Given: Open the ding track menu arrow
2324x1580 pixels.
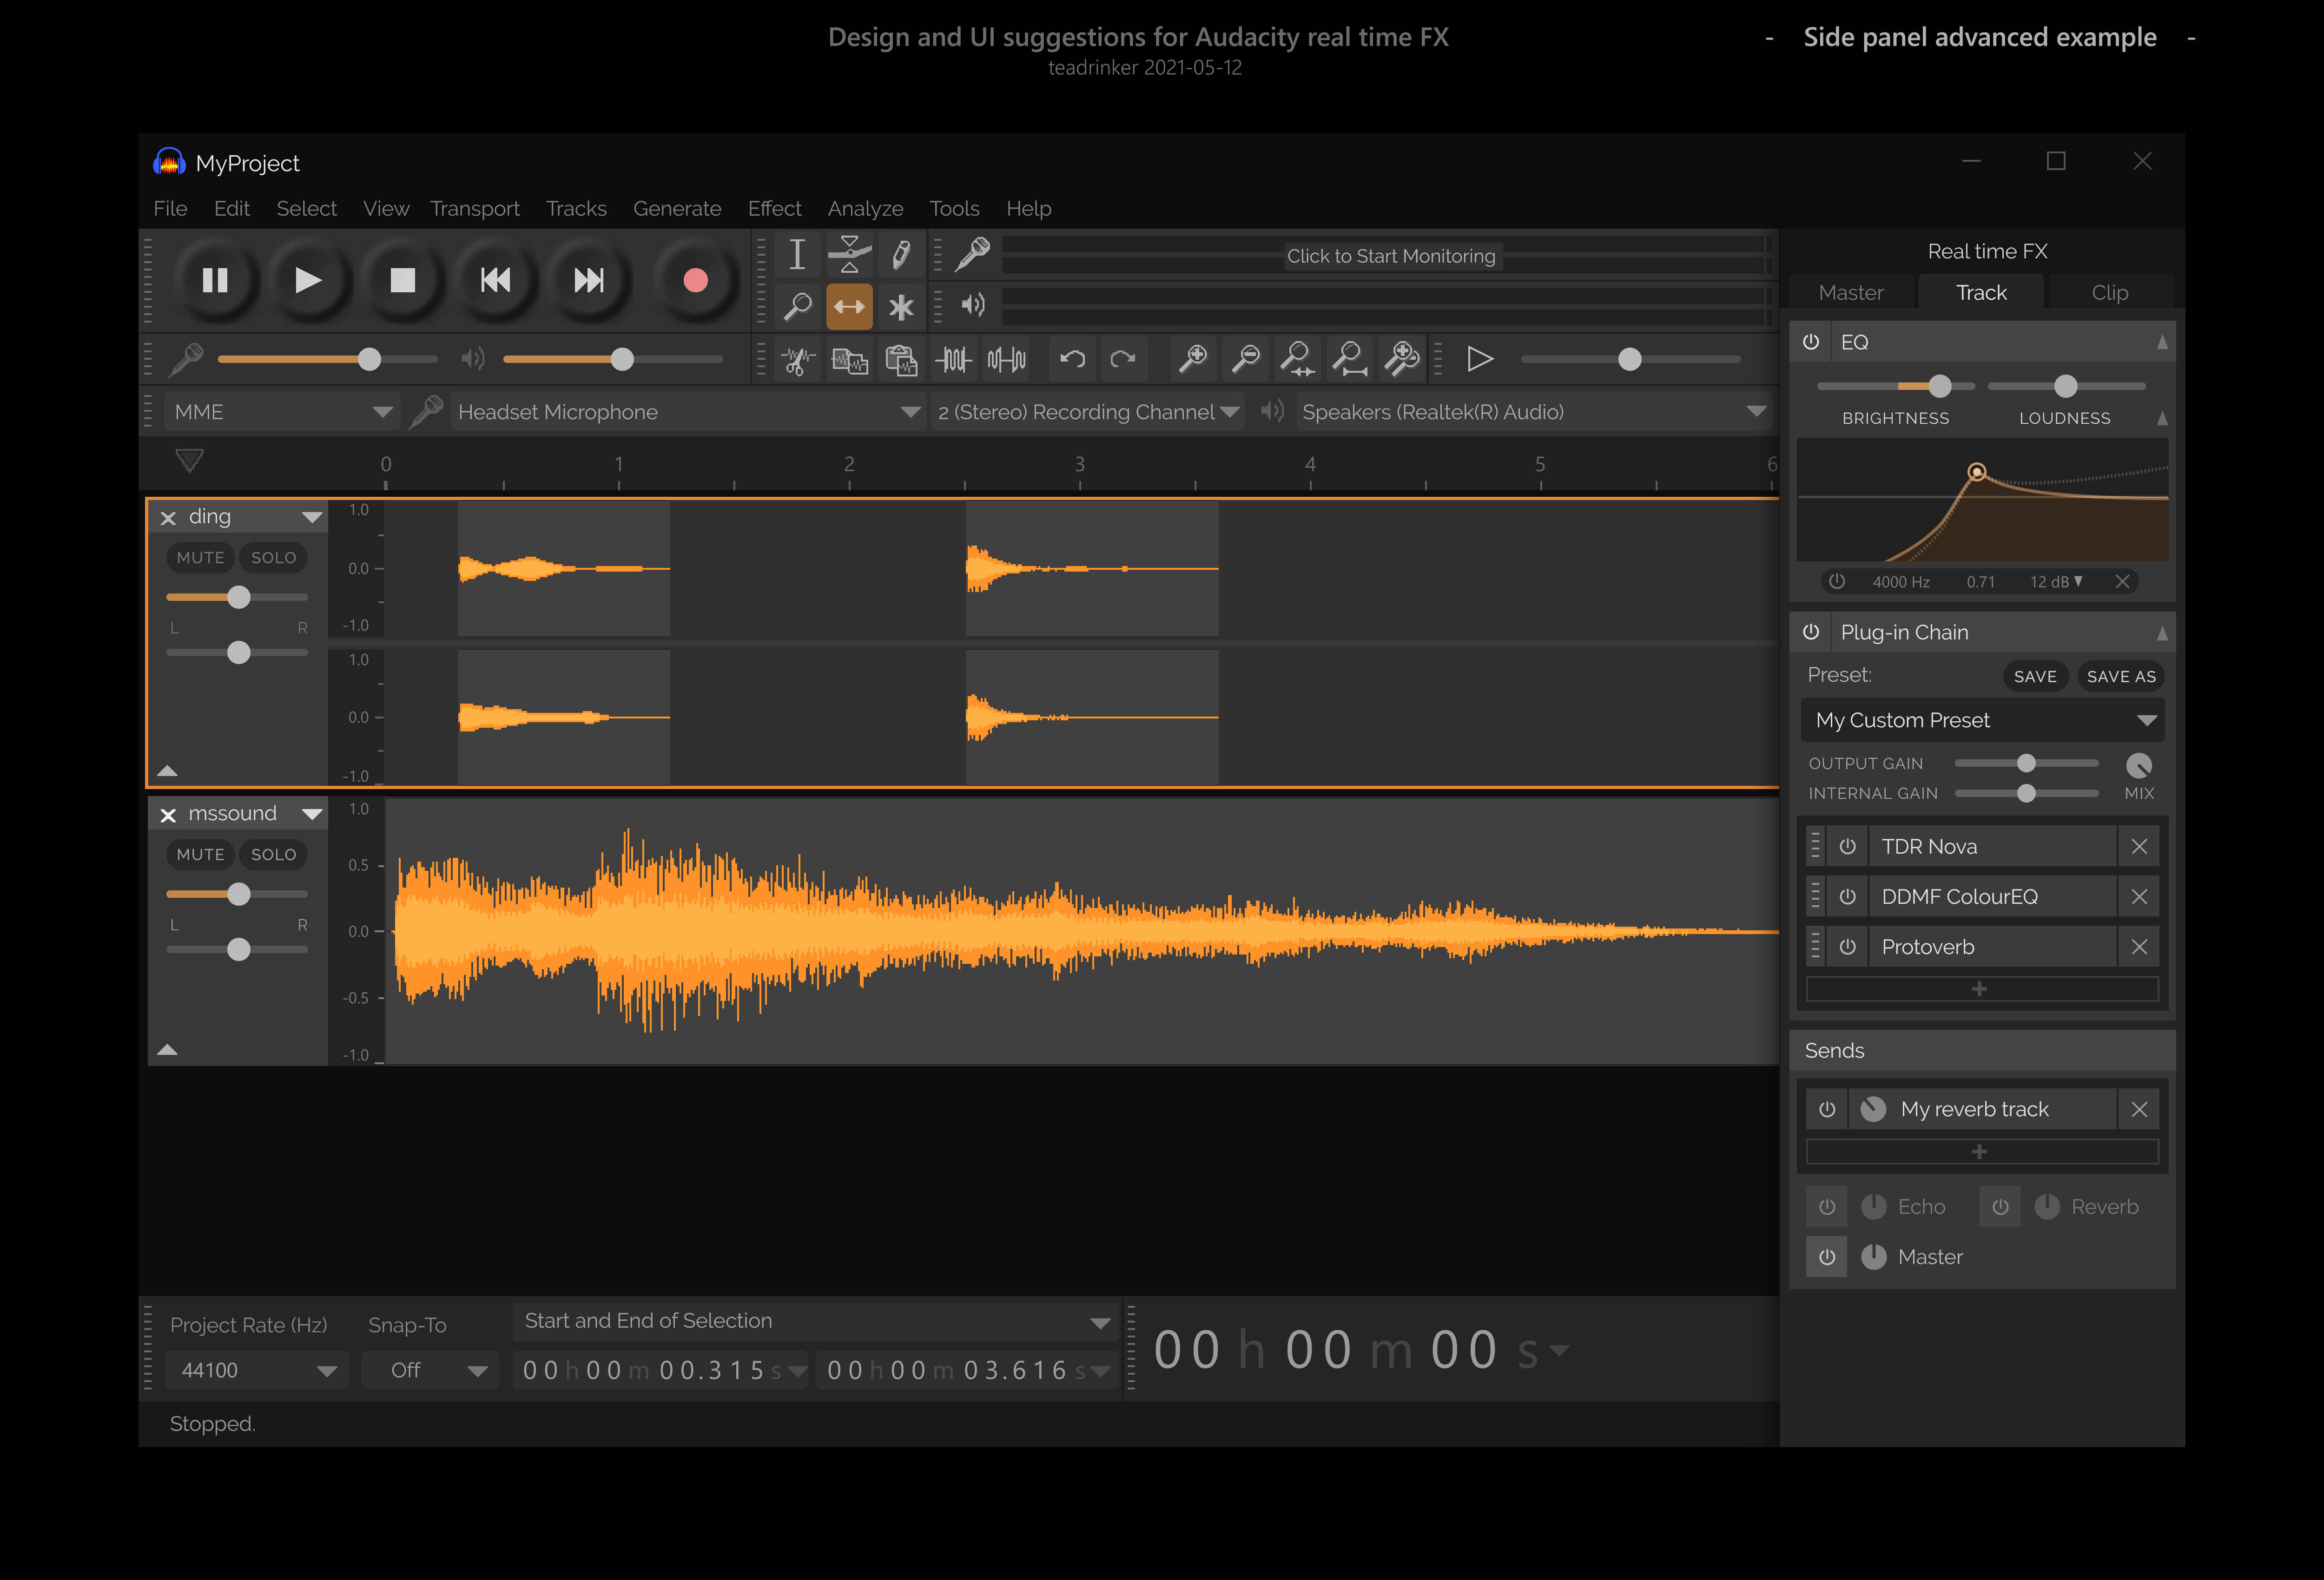Looking at the screenshot, I should (312, 518).
